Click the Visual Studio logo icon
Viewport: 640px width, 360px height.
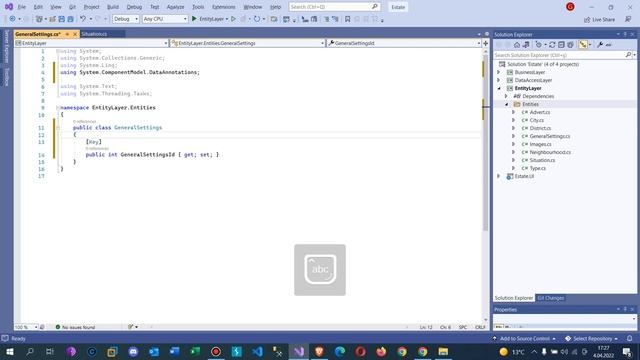[x=9, y=7]
